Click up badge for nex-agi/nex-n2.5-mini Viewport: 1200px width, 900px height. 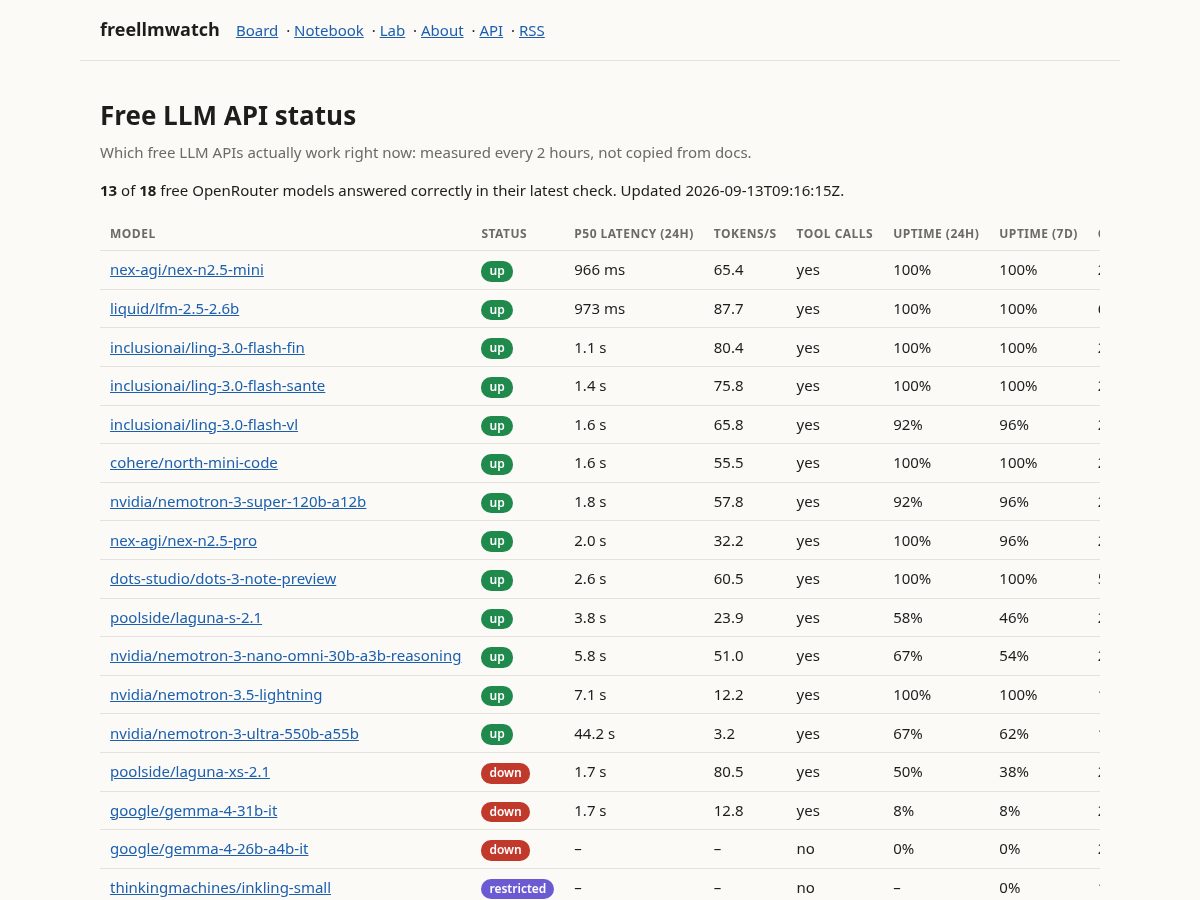(497, 271)
